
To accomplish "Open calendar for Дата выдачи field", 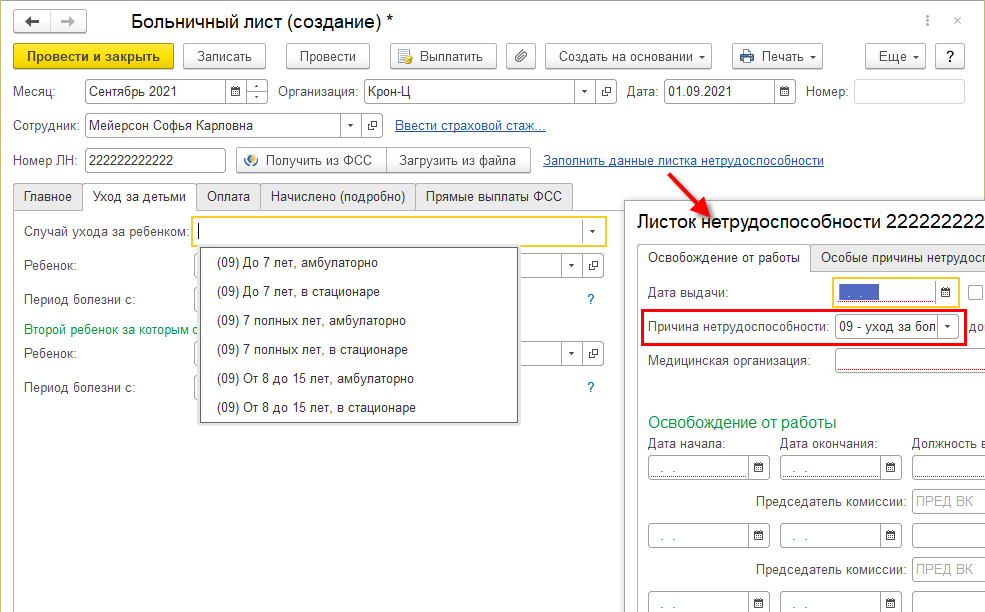I will [x=945, y=292].
